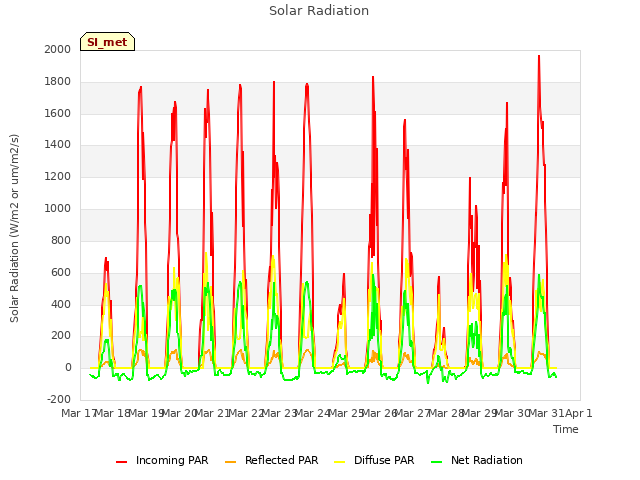This screenshot has height=480, width=640.
Task: Click the Mar 17 x-axis label
Action: [x=78, y=413]
